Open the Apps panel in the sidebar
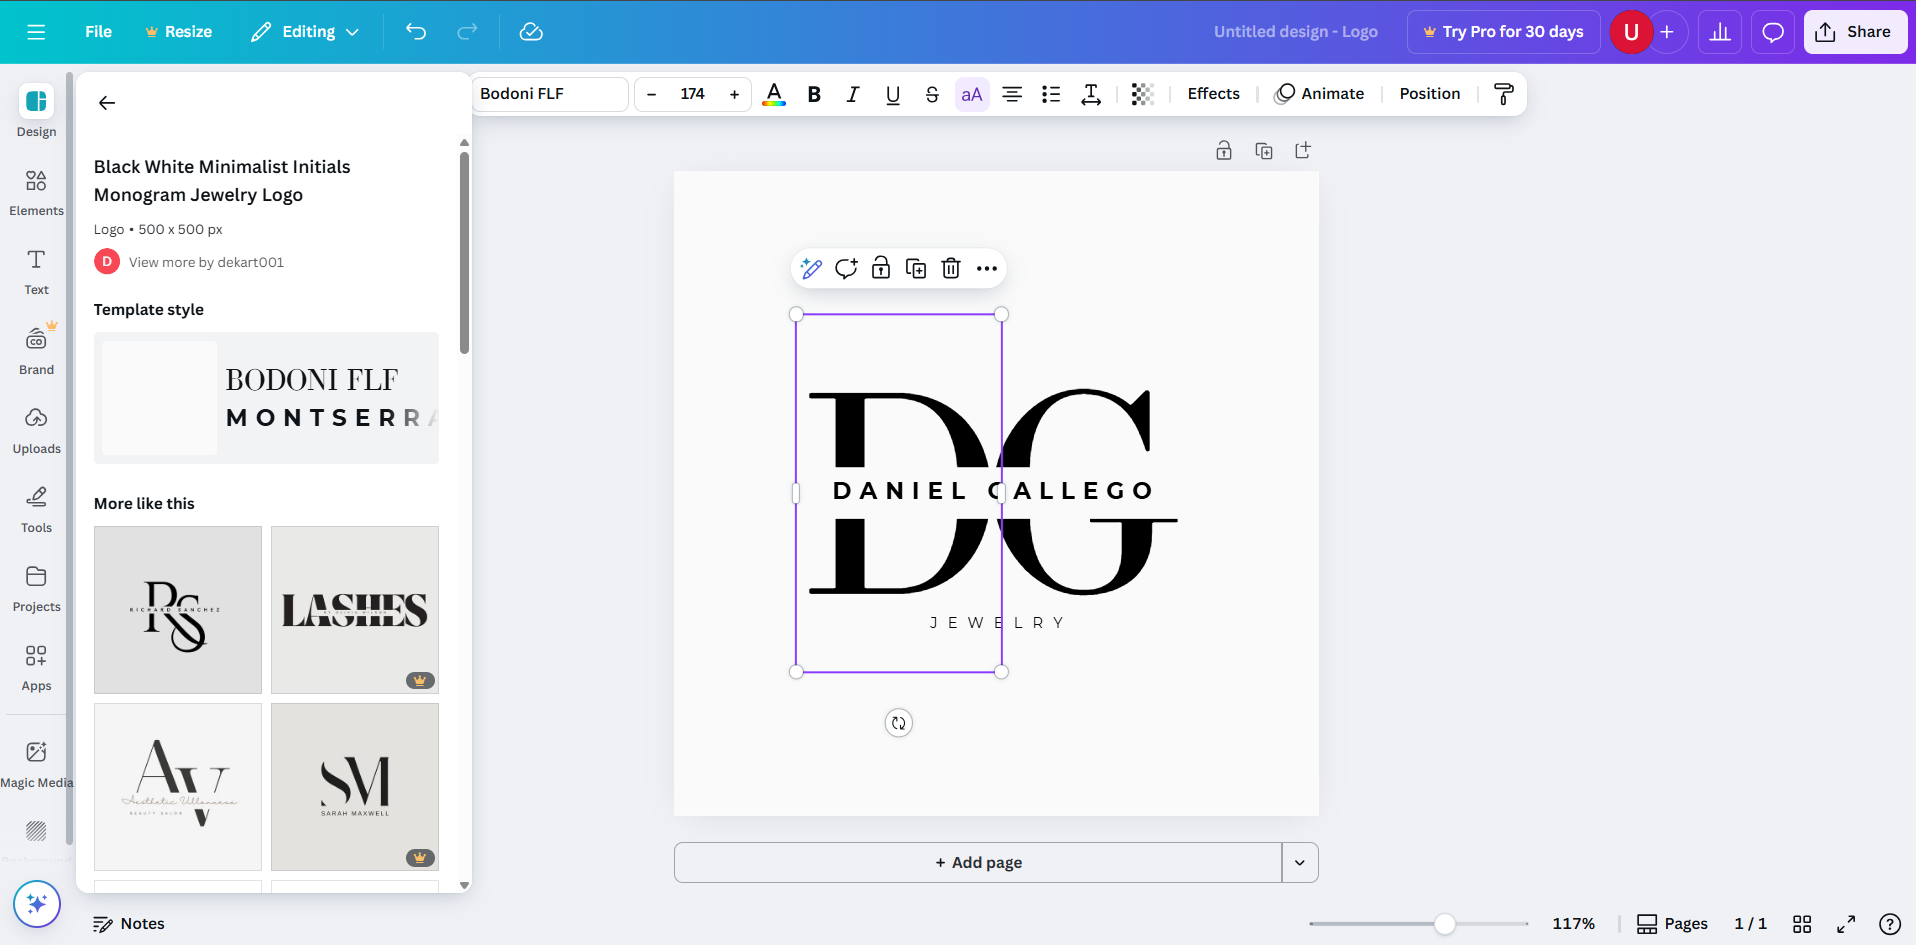The width and height of the screenshot is (1916, 945). (x=36, y=667)
